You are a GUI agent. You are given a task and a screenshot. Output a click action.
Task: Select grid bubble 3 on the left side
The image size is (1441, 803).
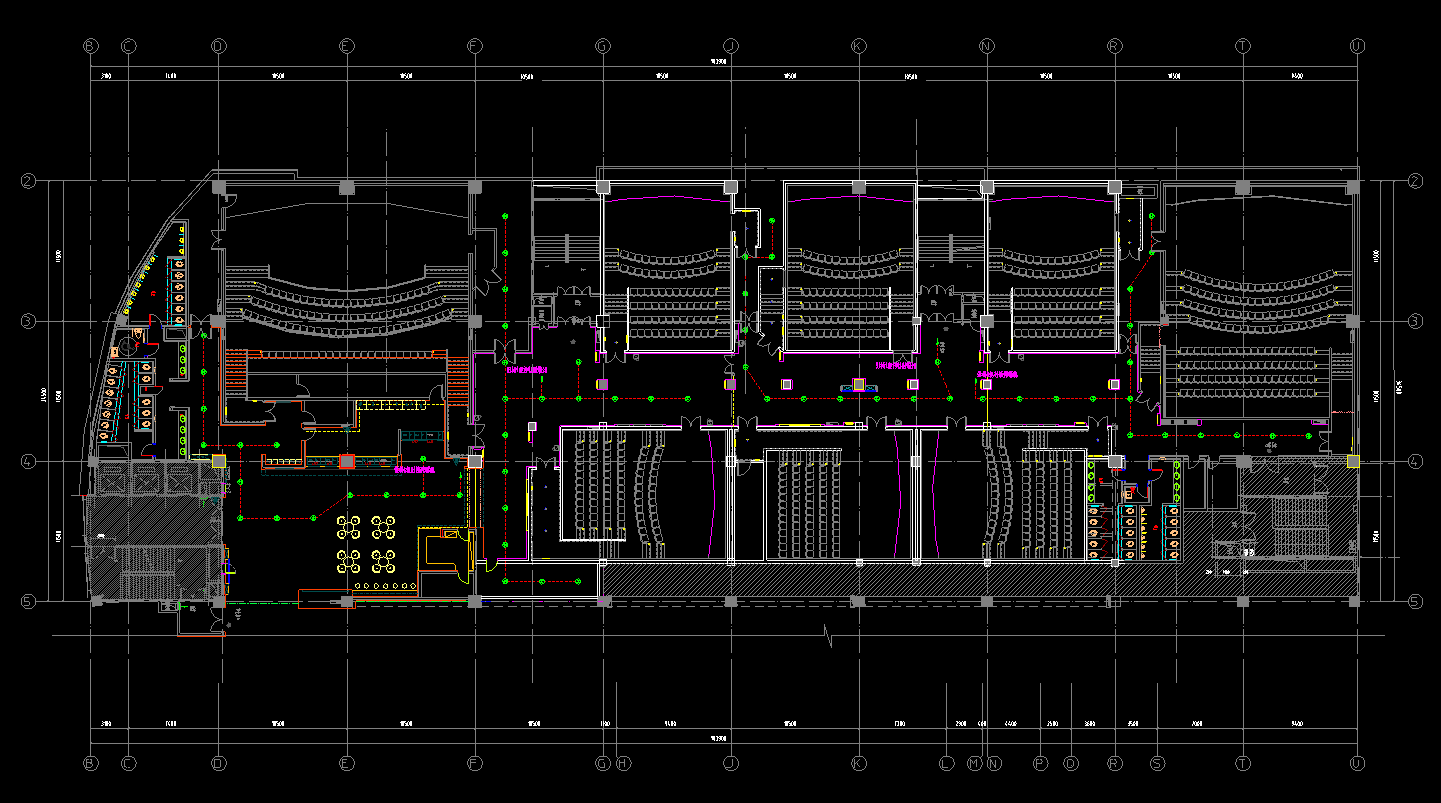coord(29,322)
